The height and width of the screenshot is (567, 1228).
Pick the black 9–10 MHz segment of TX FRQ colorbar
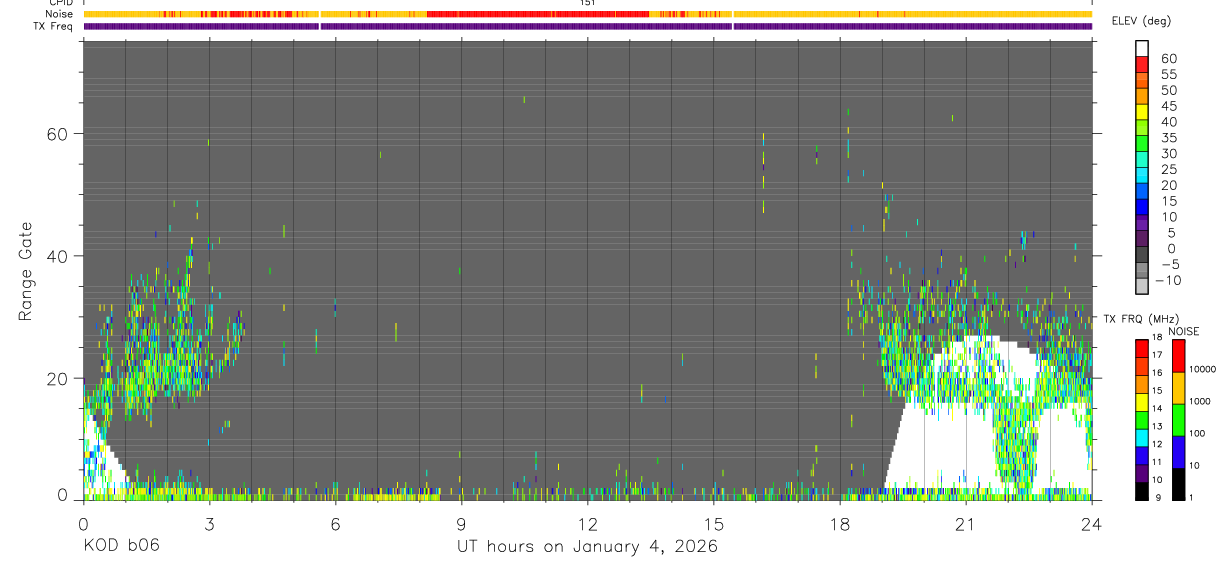1142,491
